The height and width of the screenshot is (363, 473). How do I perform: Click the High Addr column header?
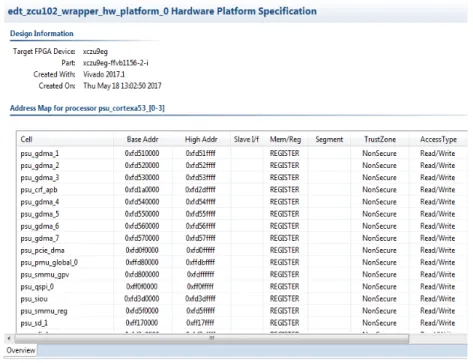point(201,139)
